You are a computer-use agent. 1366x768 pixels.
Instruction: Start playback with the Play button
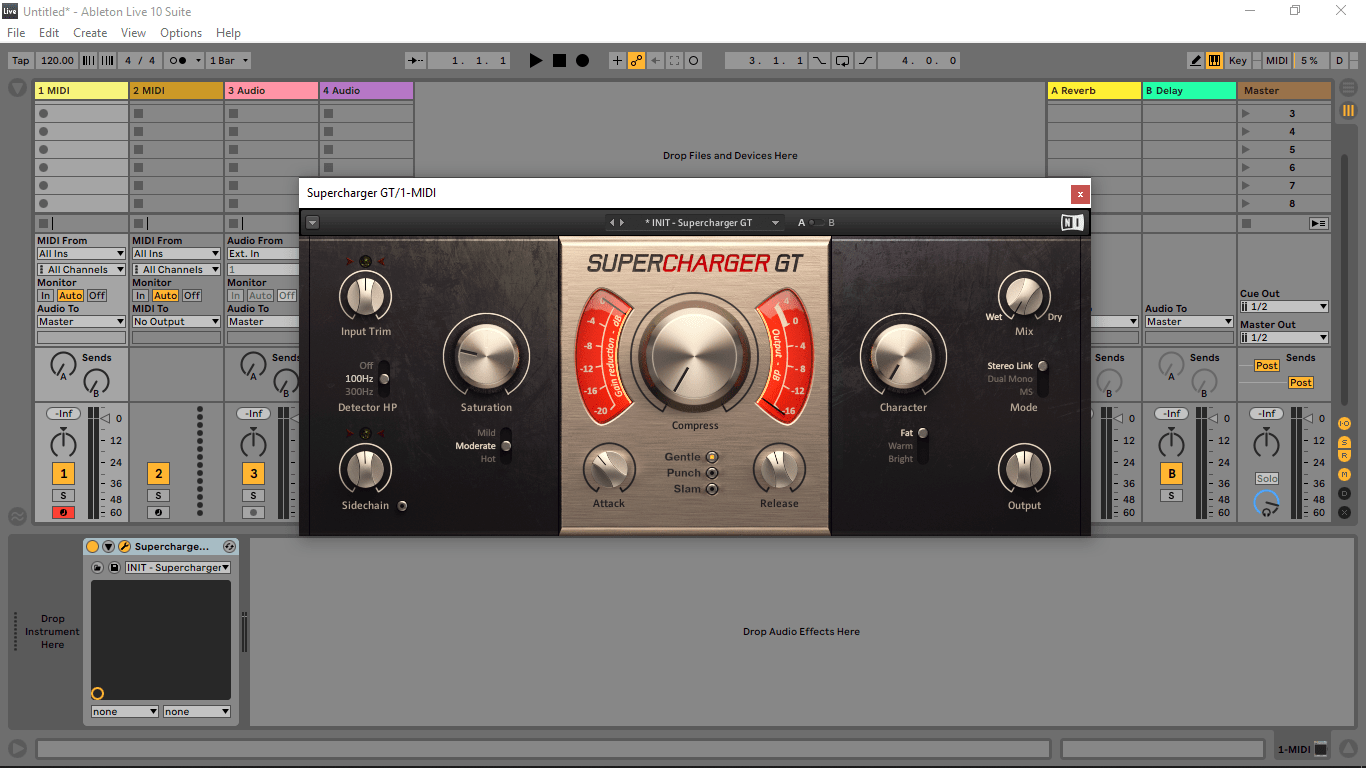(536, 61)
